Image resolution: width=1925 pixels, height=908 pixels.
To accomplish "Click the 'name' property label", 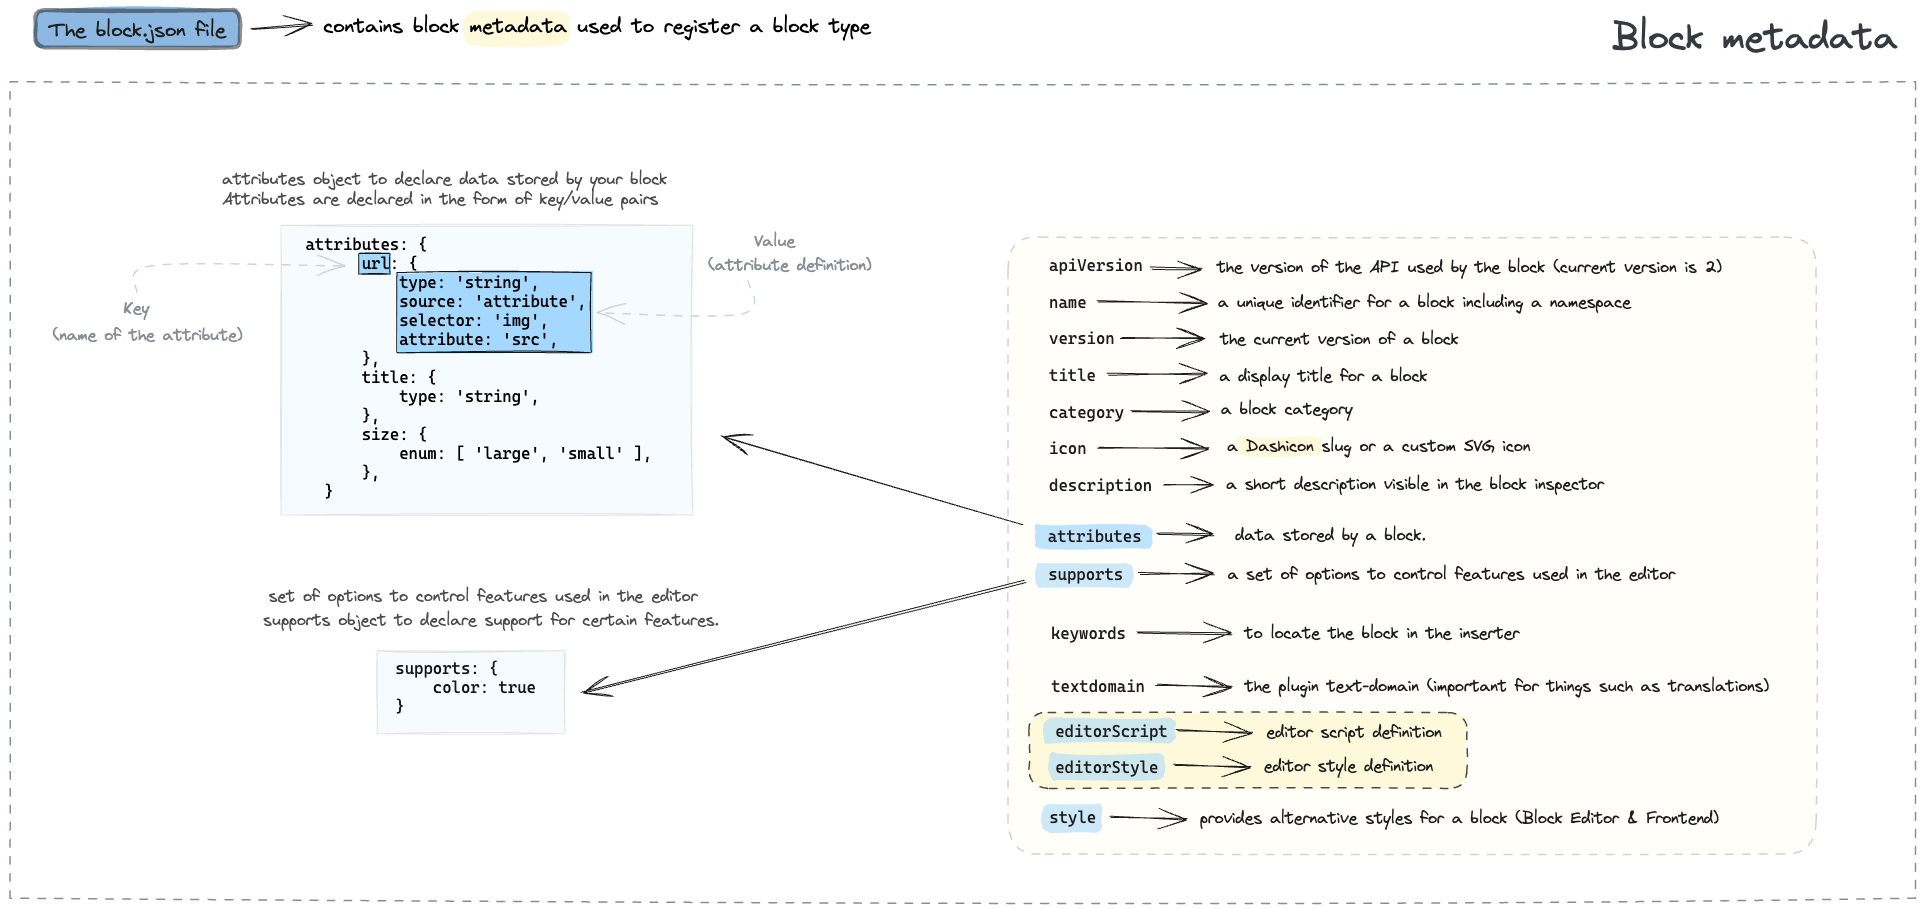I will pyautogui.click(x=1067, y=303).
